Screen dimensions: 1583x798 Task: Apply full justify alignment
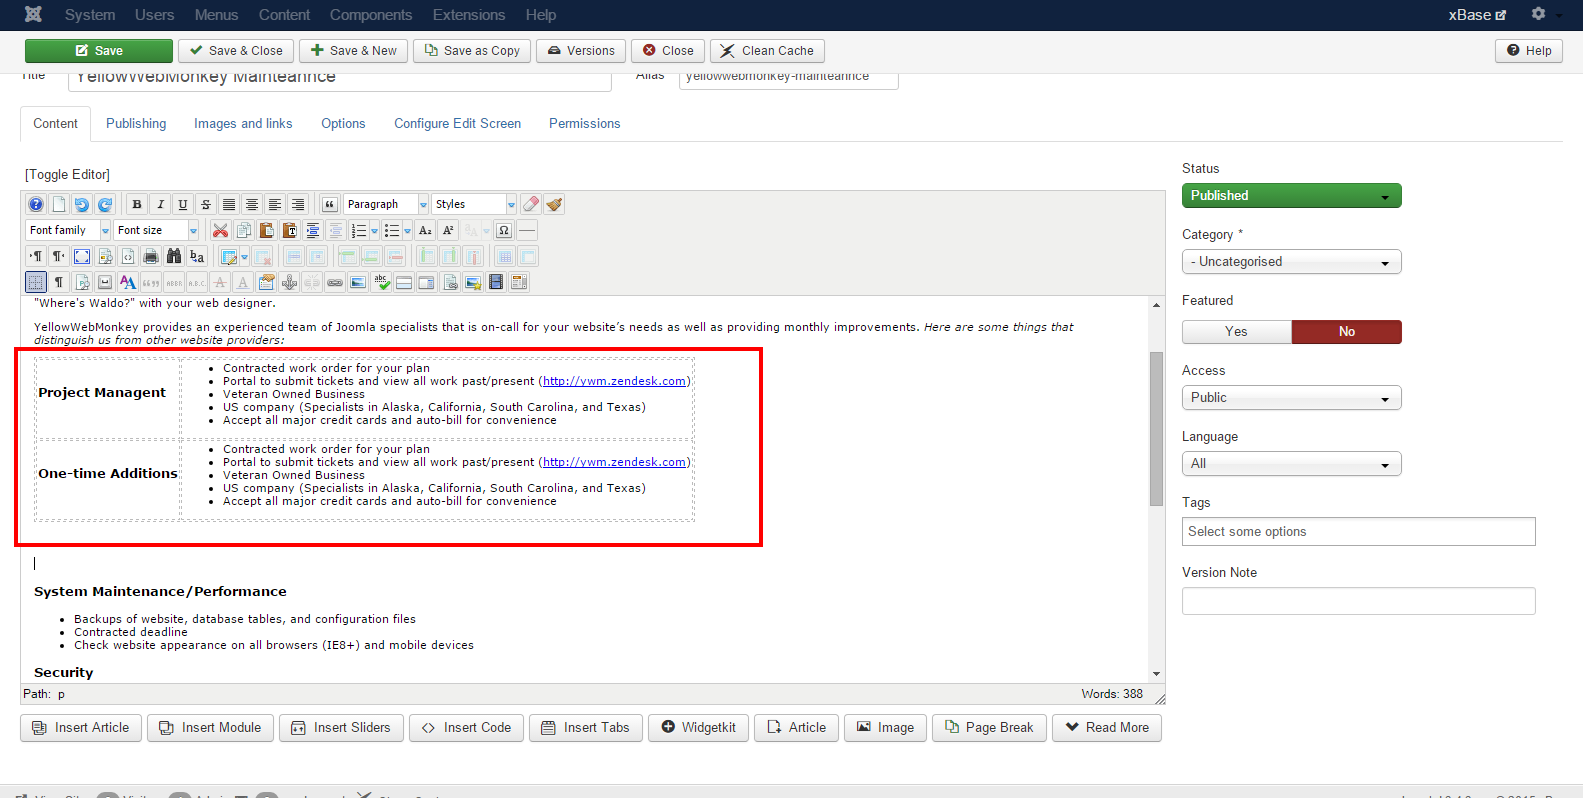(x=229, y=204)
